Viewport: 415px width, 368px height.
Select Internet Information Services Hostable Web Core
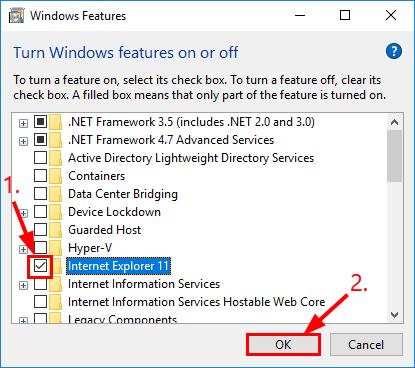(196, 302)
